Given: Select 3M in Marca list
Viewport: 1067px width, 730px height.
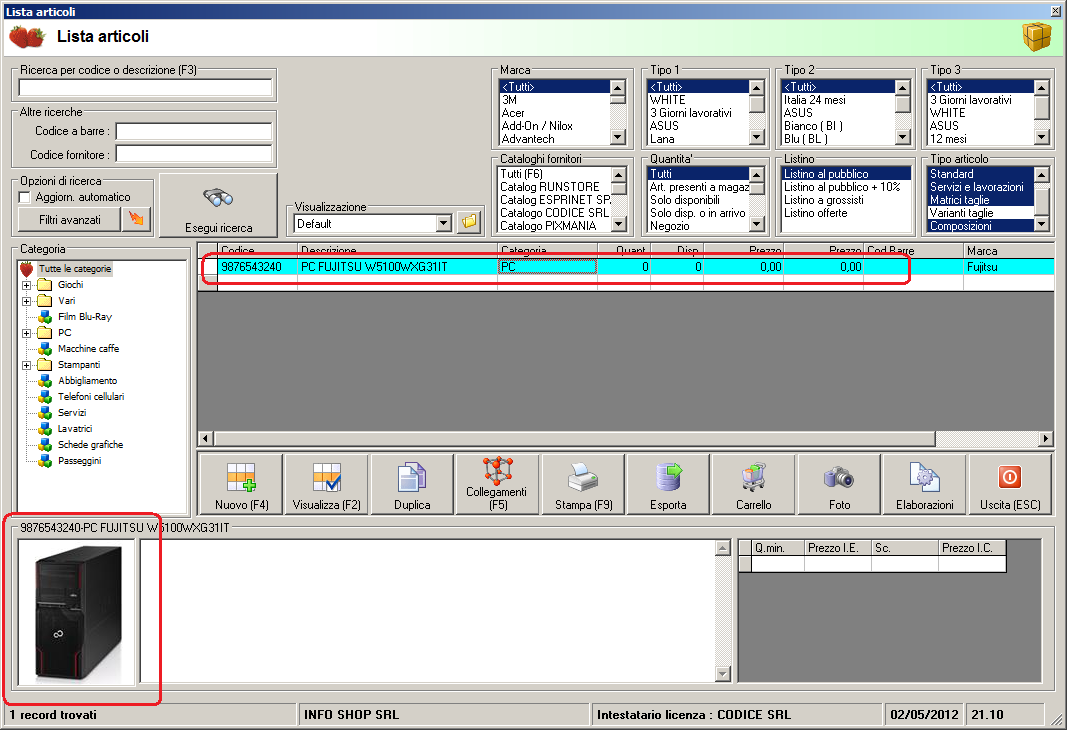Looking at the screenshot, I should pos(555,100).
